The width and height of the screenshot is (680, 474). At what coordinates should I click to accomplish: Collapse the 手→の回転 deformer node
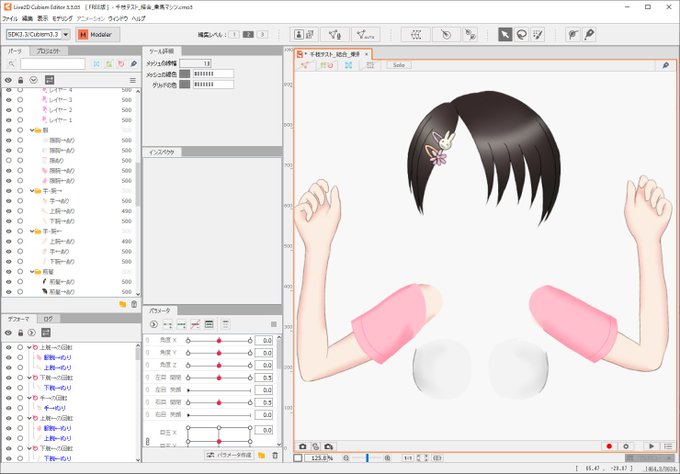tap(29, 398)
